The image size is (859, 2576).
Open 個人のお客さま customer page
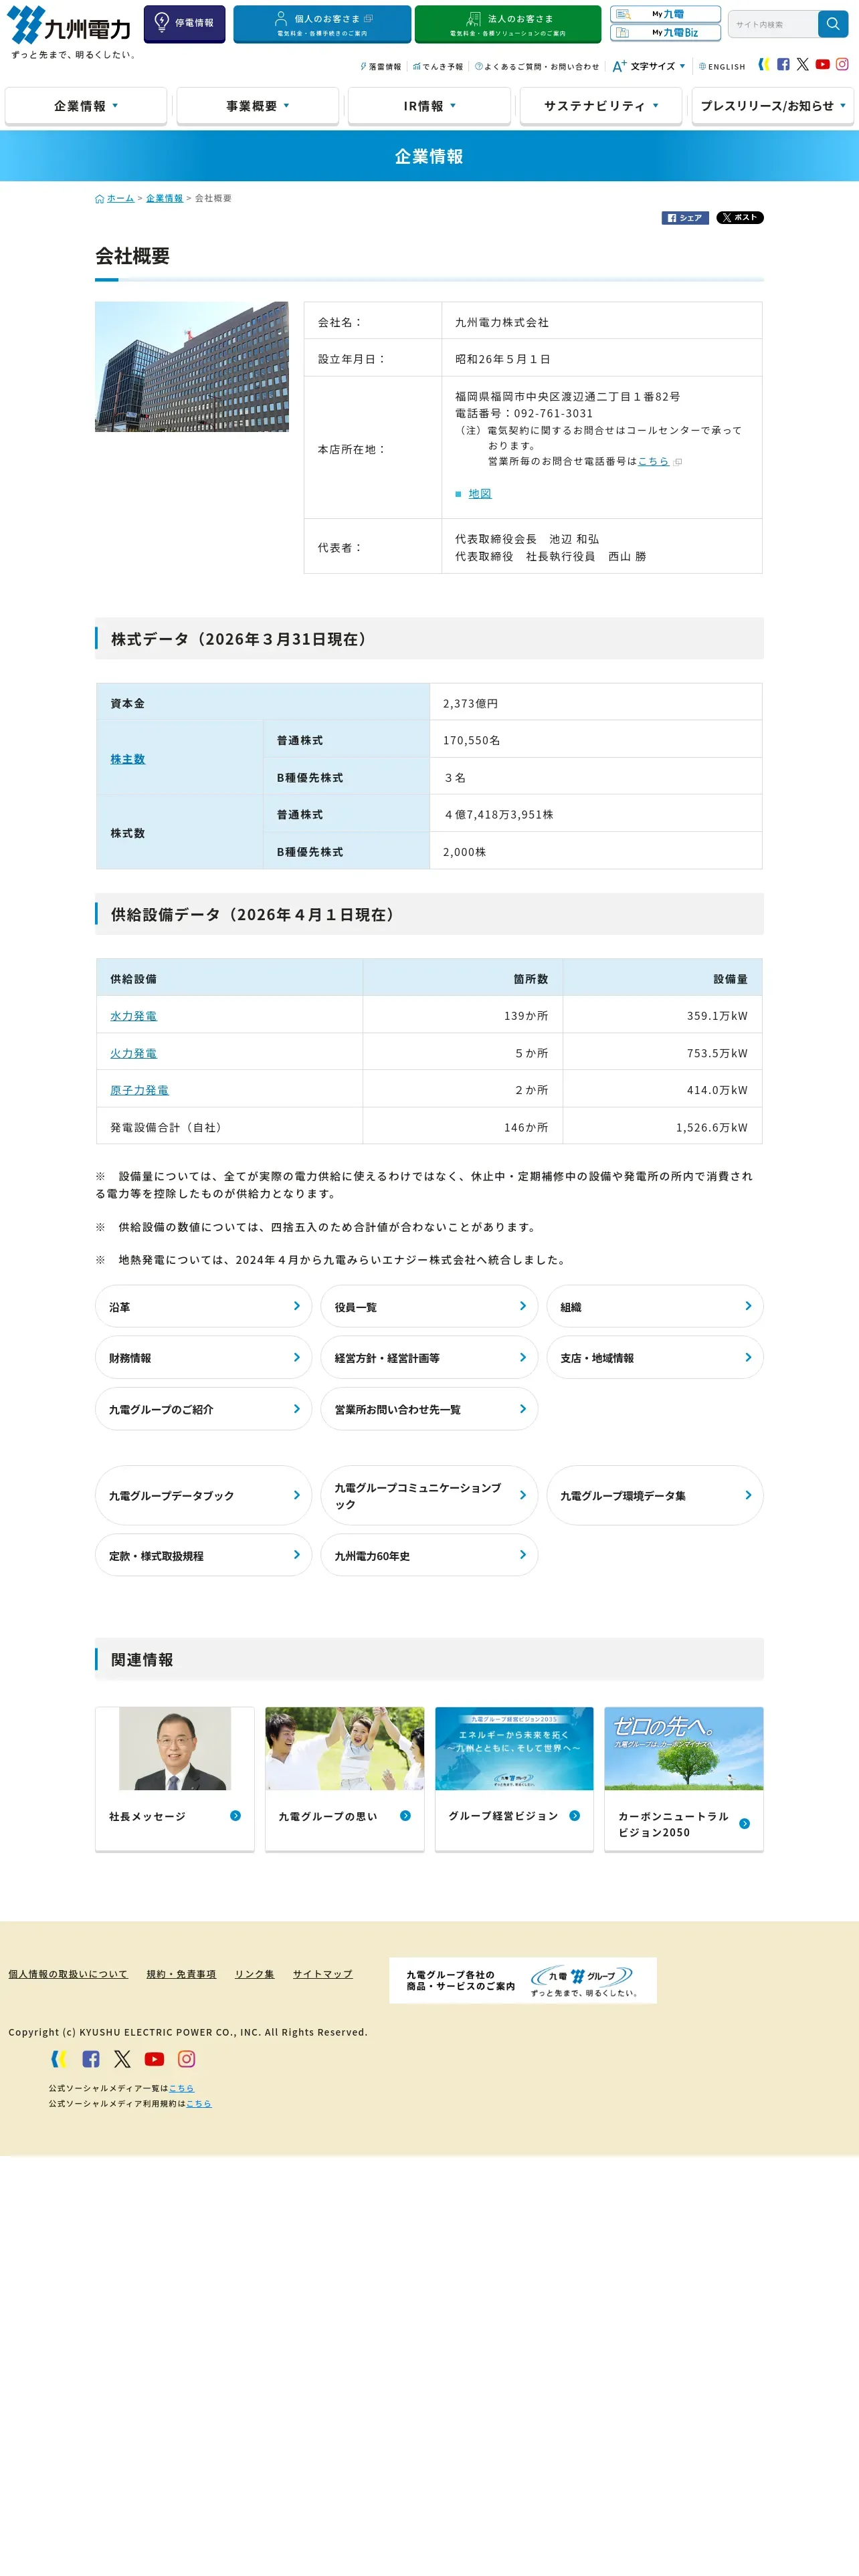(x=322, y=24)
